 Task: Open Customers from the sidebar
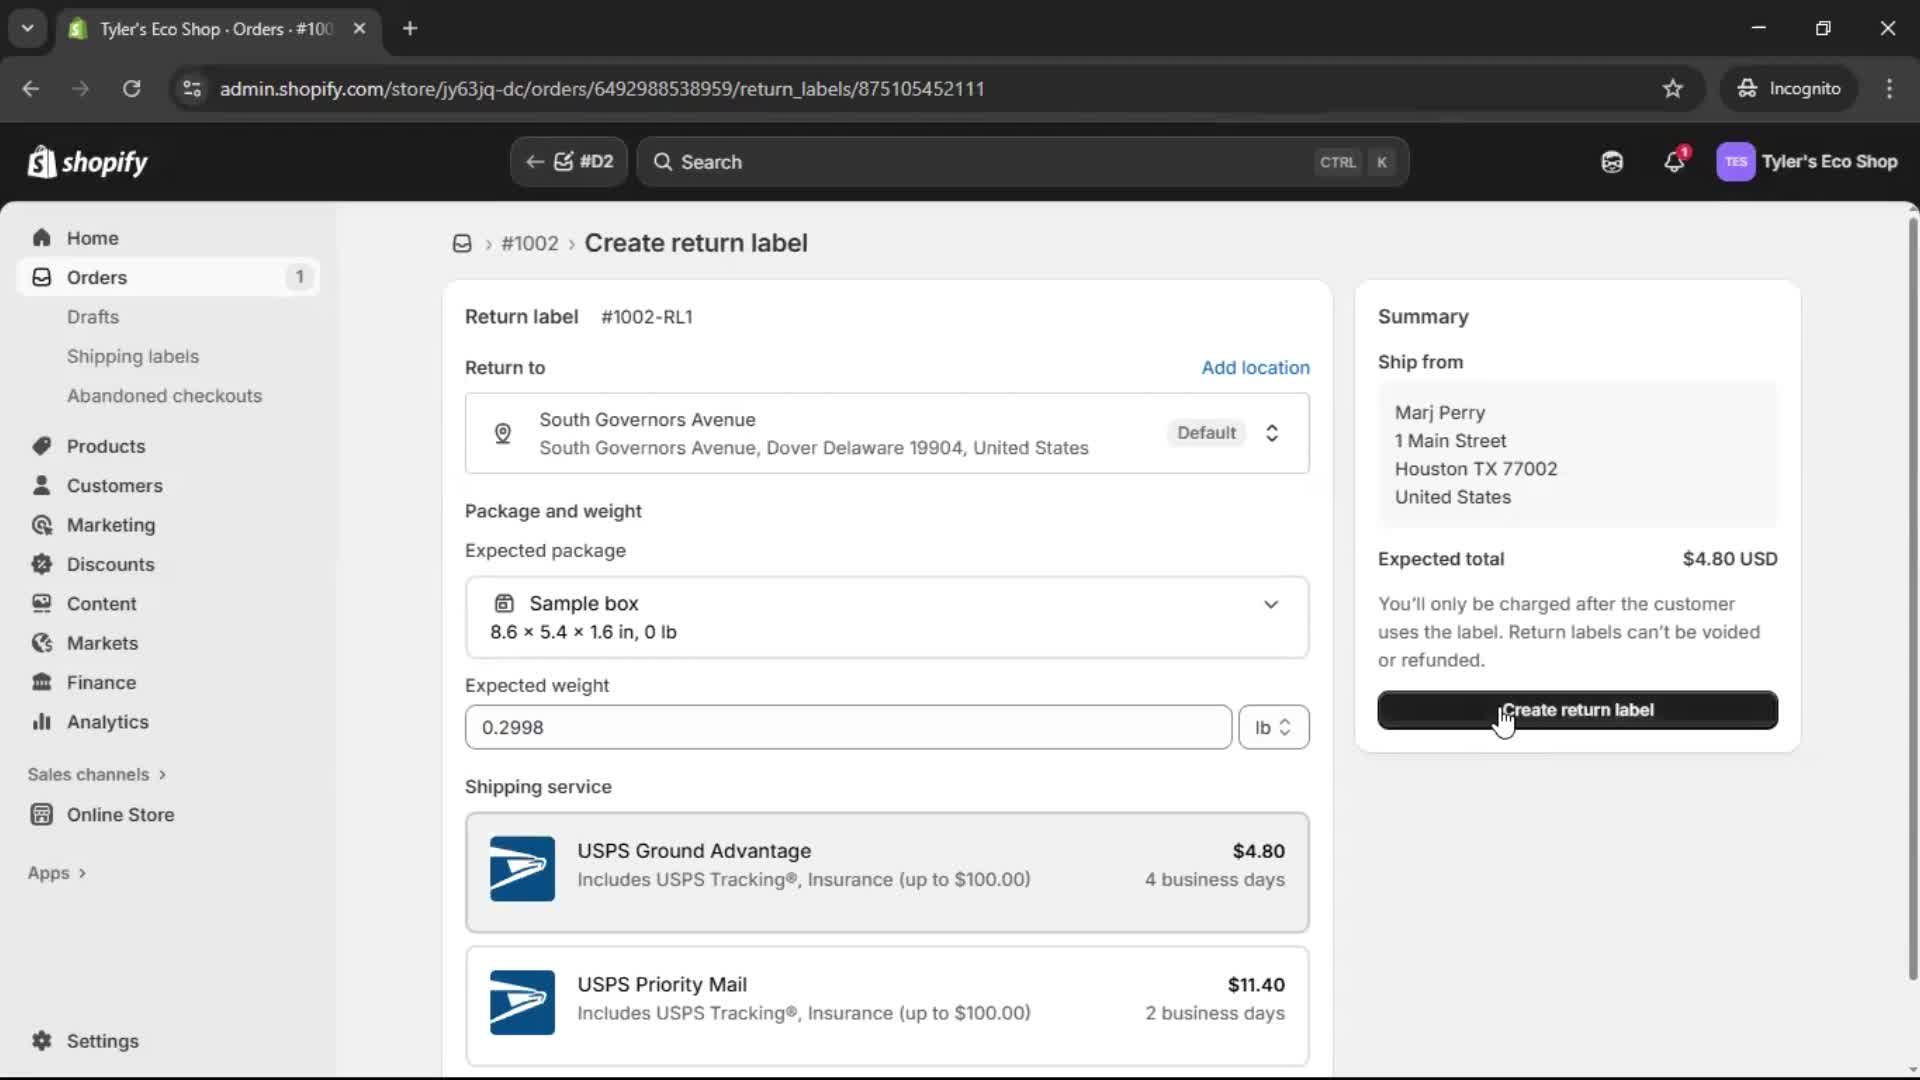40,485
